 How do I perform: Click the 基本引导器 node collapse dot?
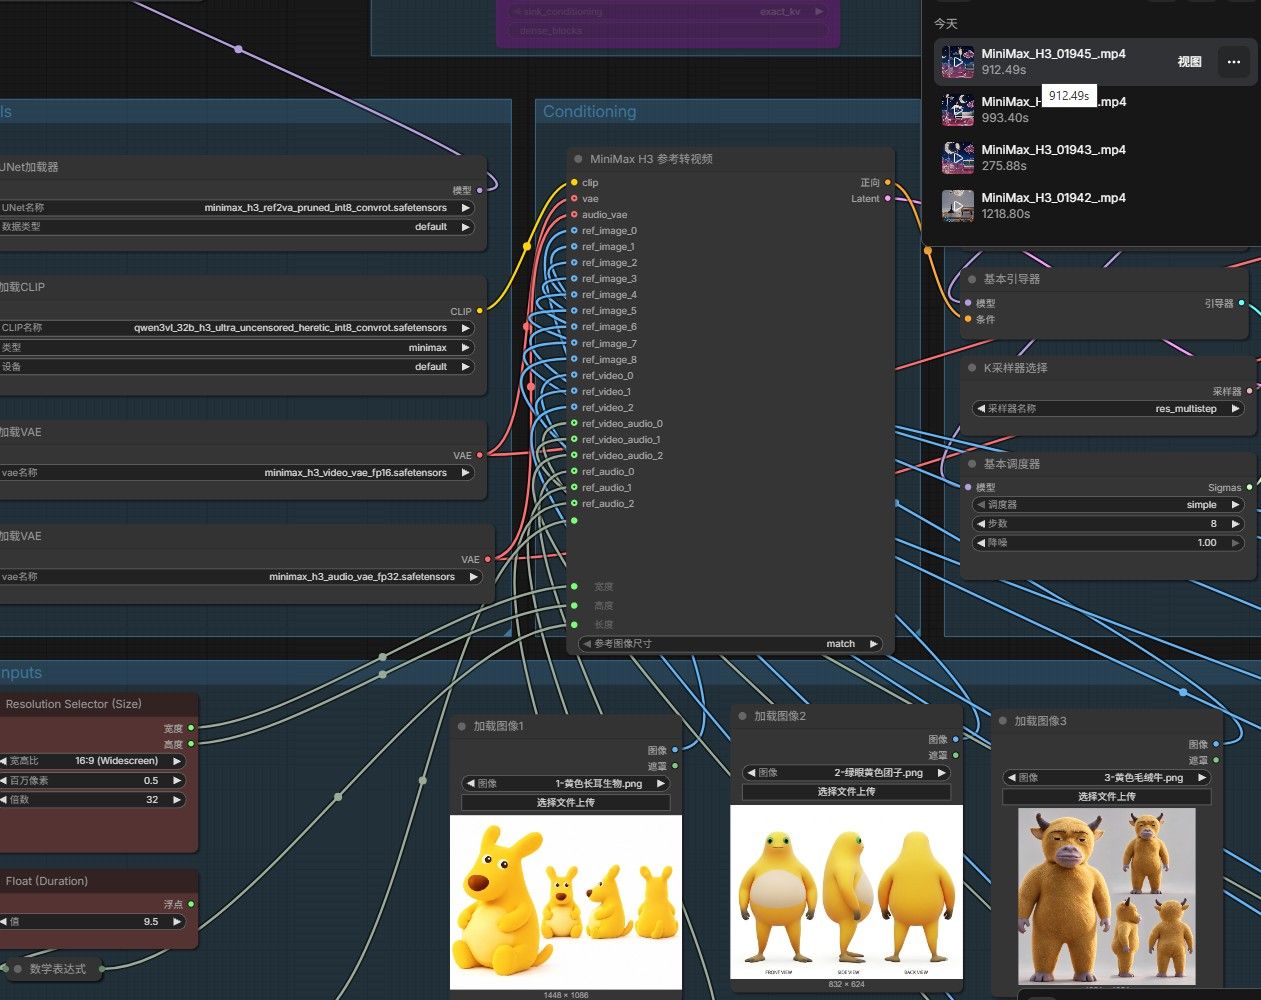[972, 279]
